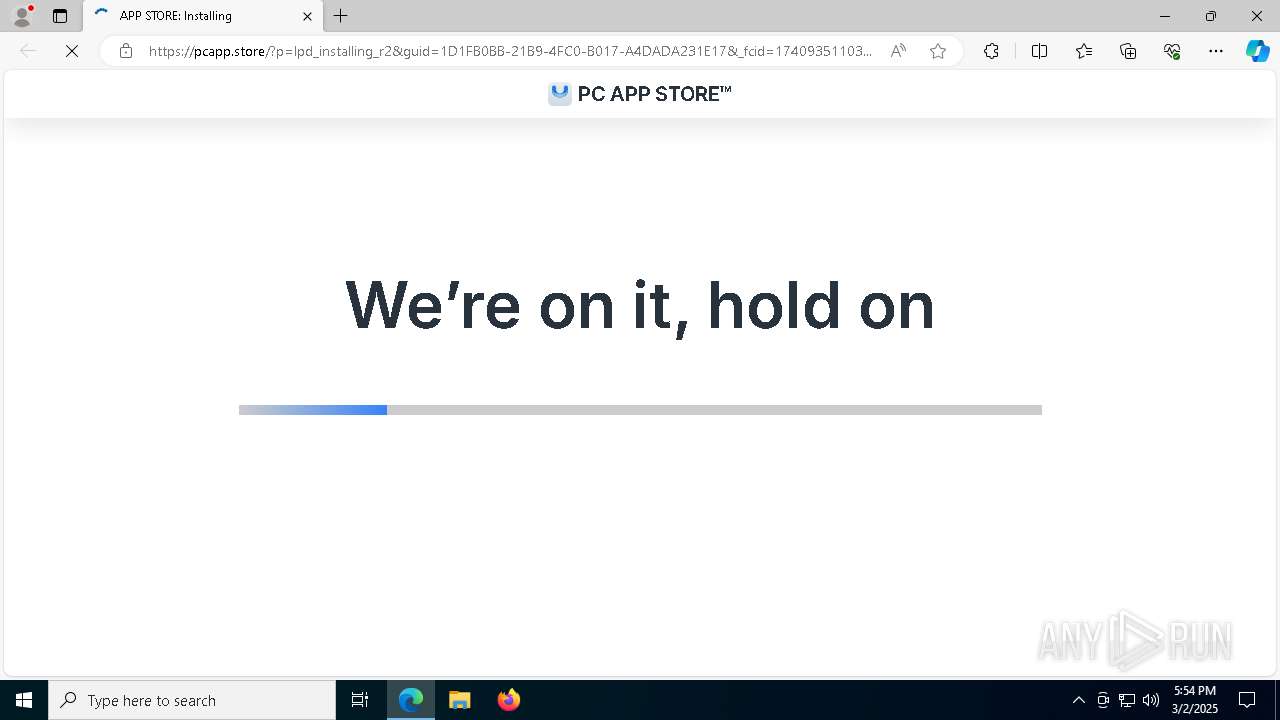Minimize the Edge window
This screenshot has width=1280, height=720.
[1165, 16]
